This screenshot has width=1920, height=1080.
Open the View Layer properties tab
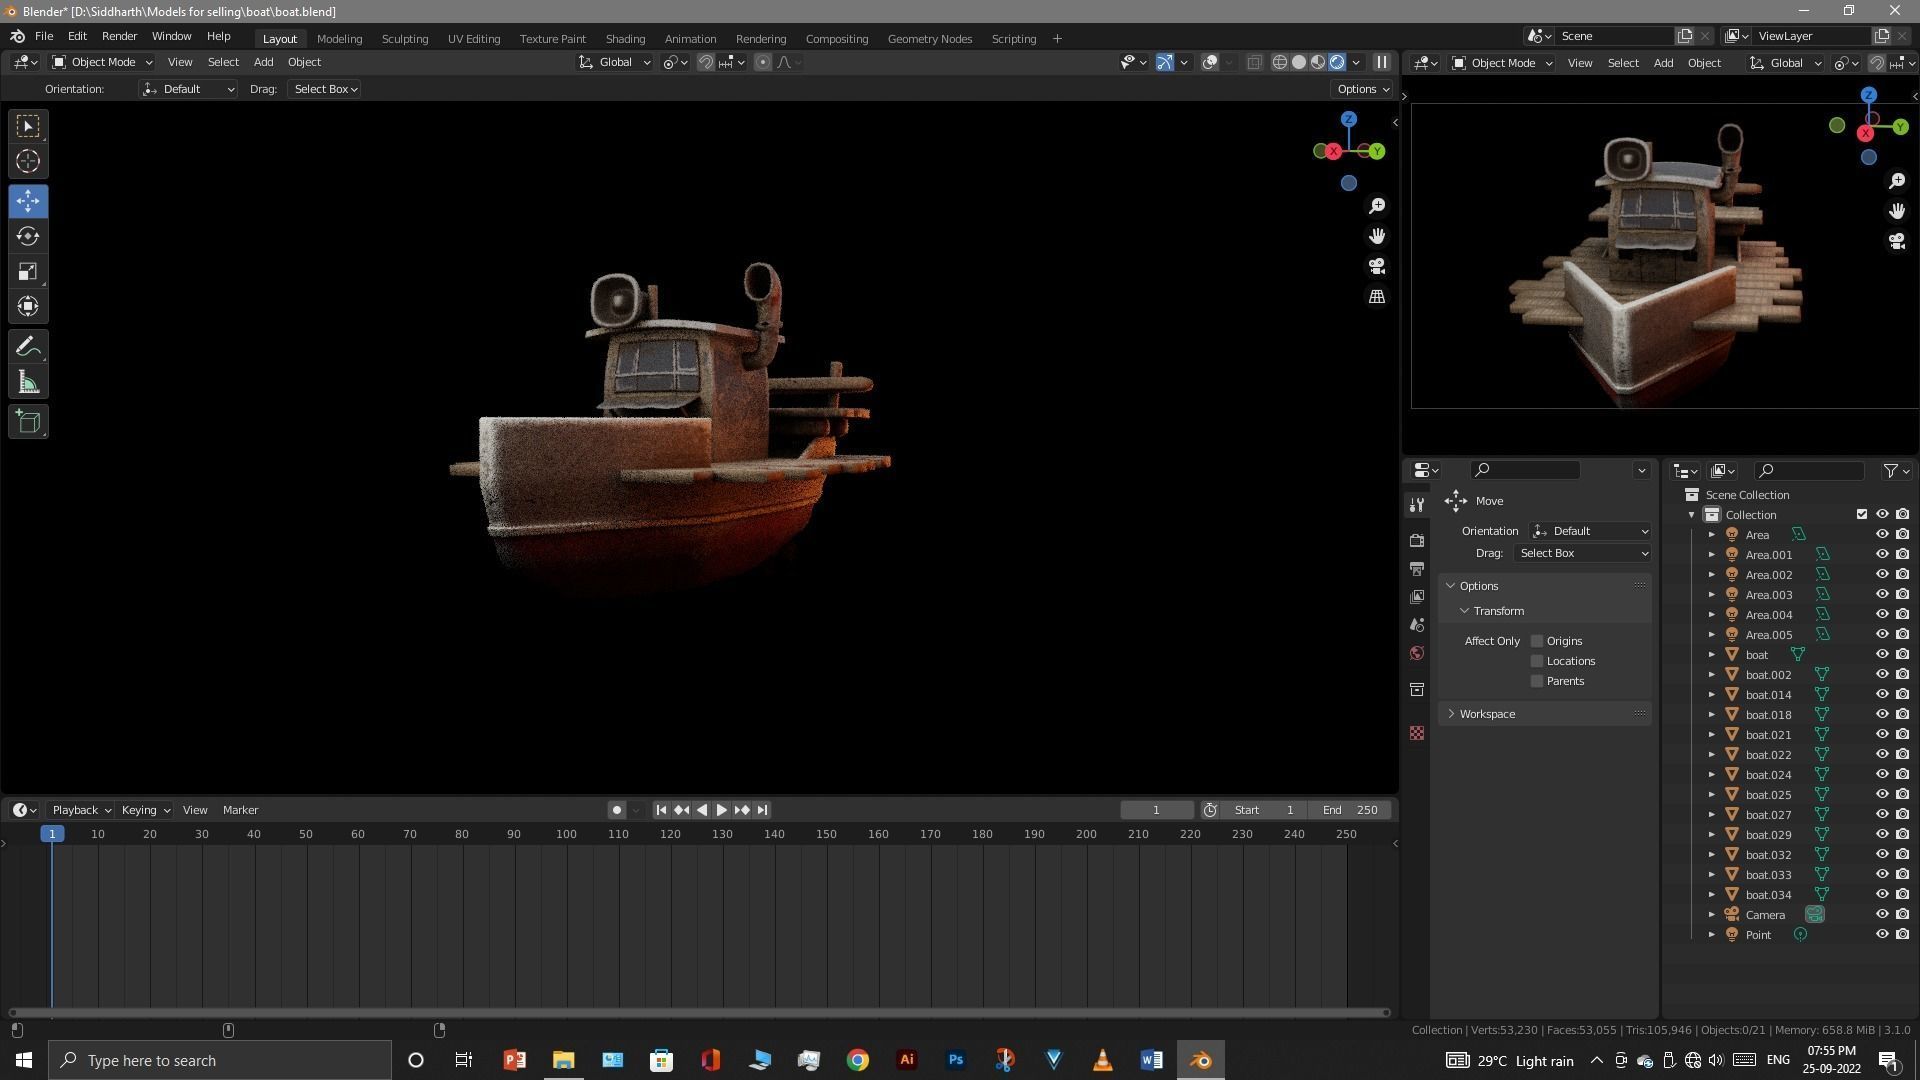tap(1417, 597)
